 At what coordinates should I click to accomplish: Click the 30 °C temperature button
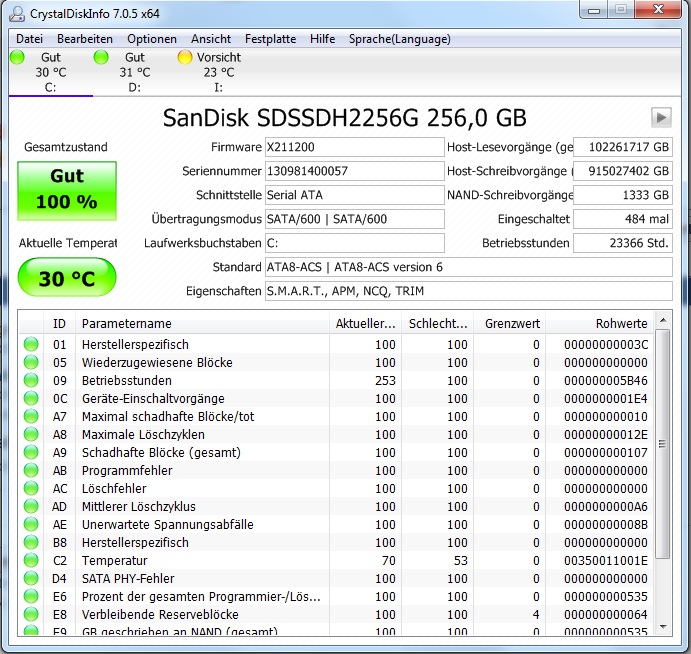(67, 278)
